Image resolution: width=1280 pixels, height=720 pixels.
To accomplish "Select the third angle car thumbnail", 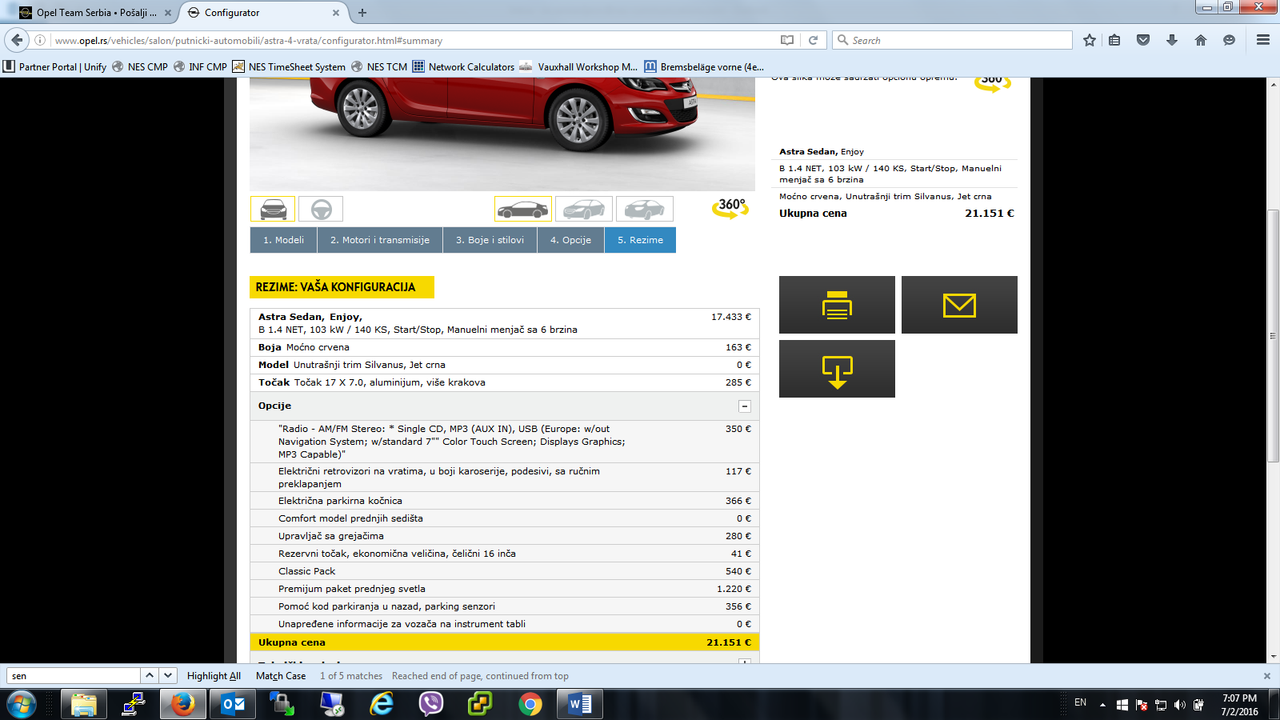I will tap(645, 209).
